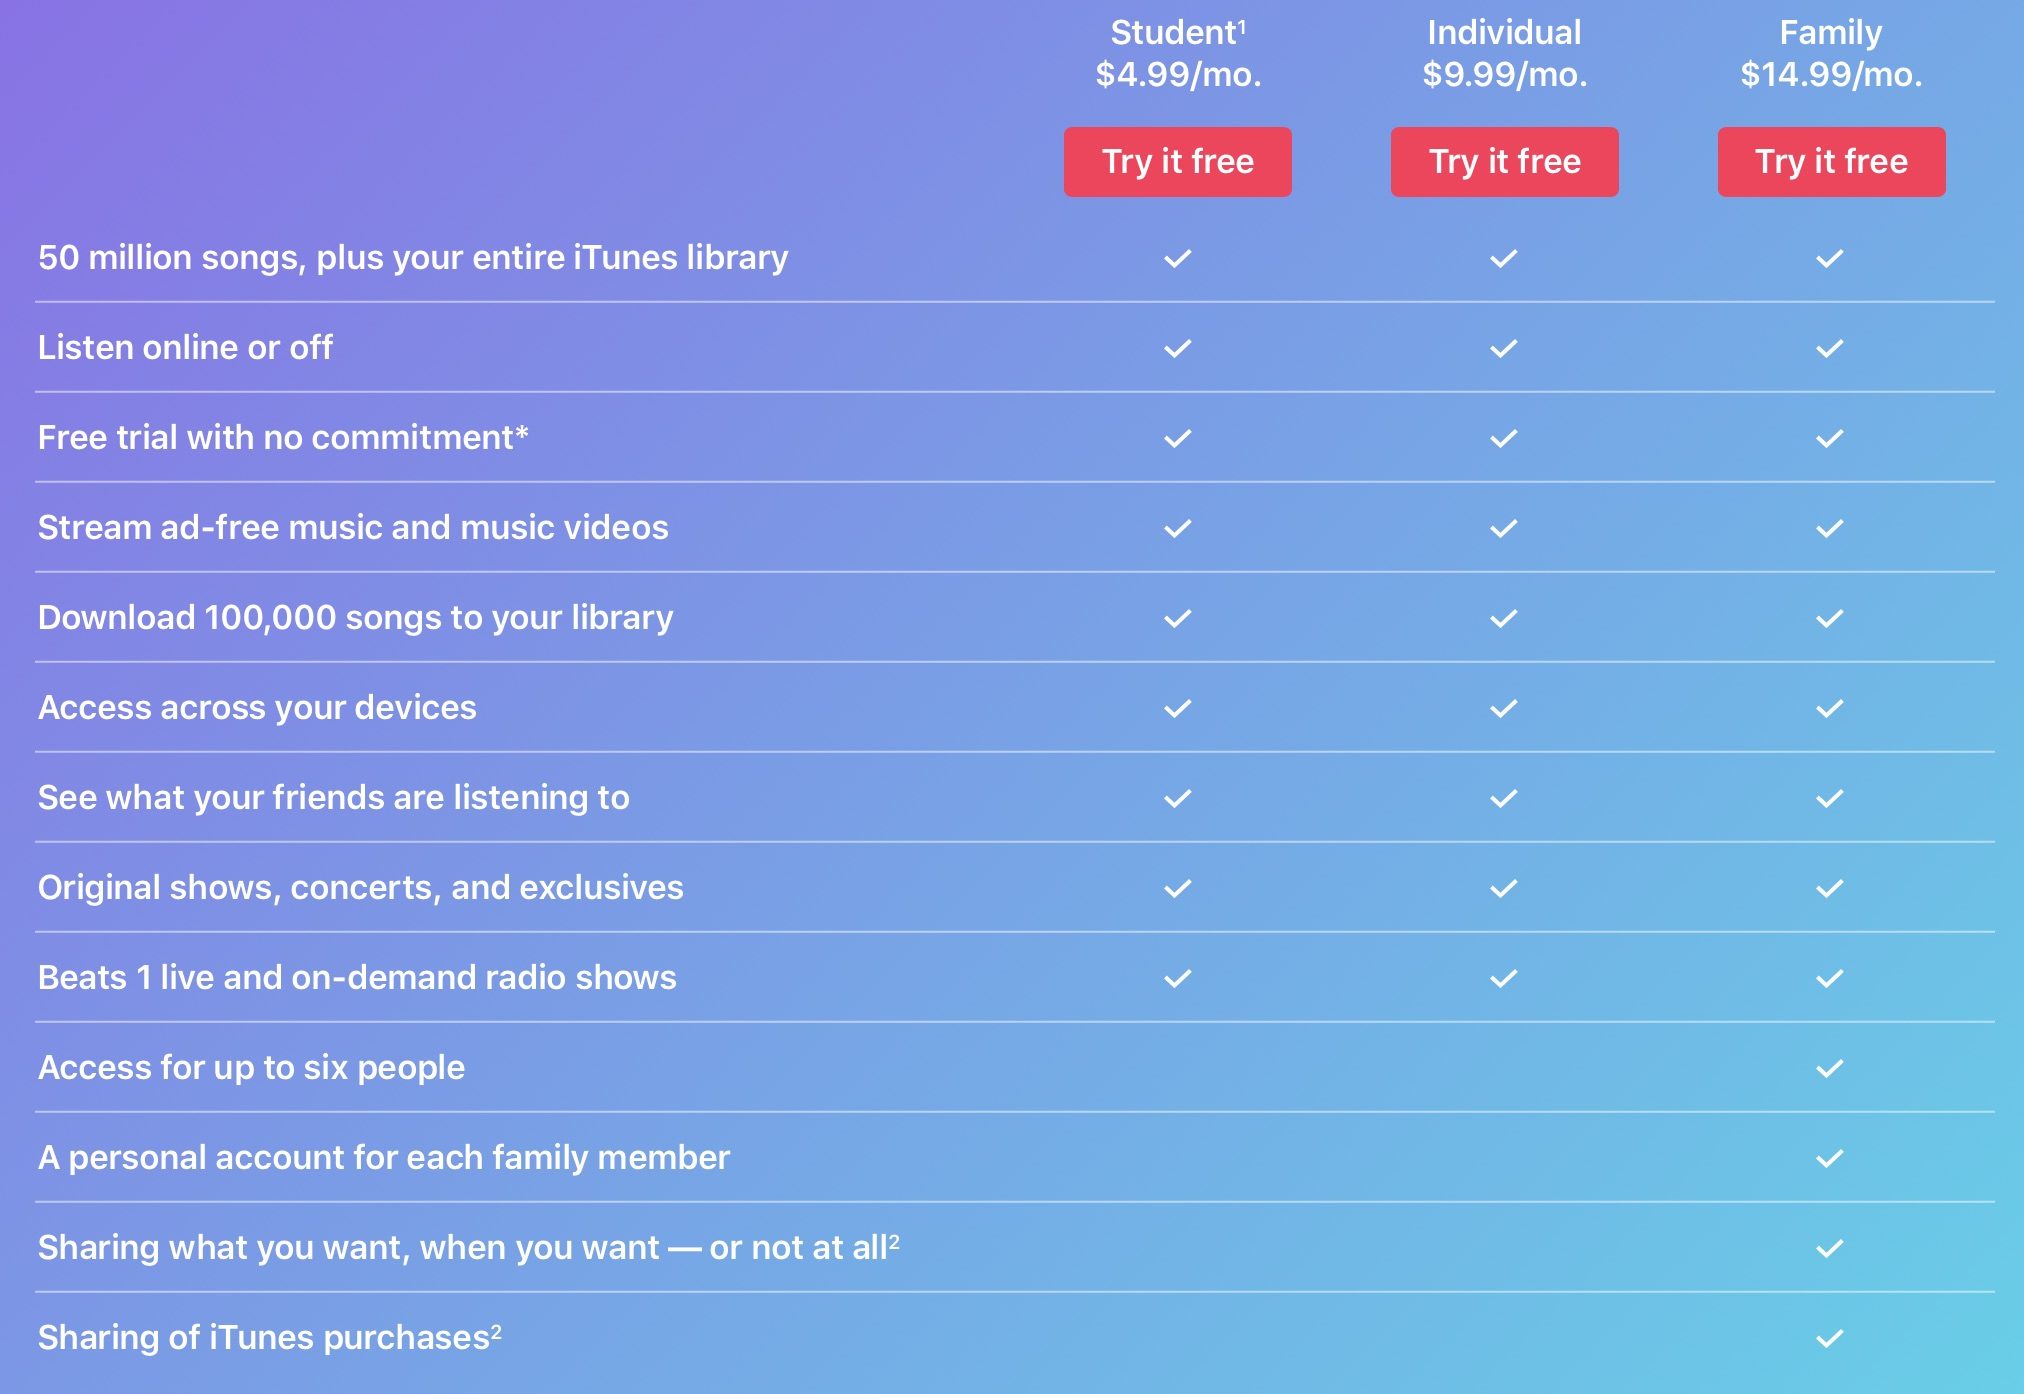Toggle the Family checkmark for sharing iTunes purchases
2024x1394 pixels.
pos(1830,1337)
